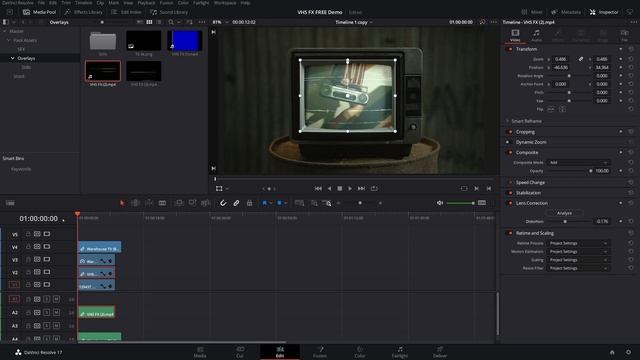Solo audio track A3
The image size is (640, 360).
(47, 326)
